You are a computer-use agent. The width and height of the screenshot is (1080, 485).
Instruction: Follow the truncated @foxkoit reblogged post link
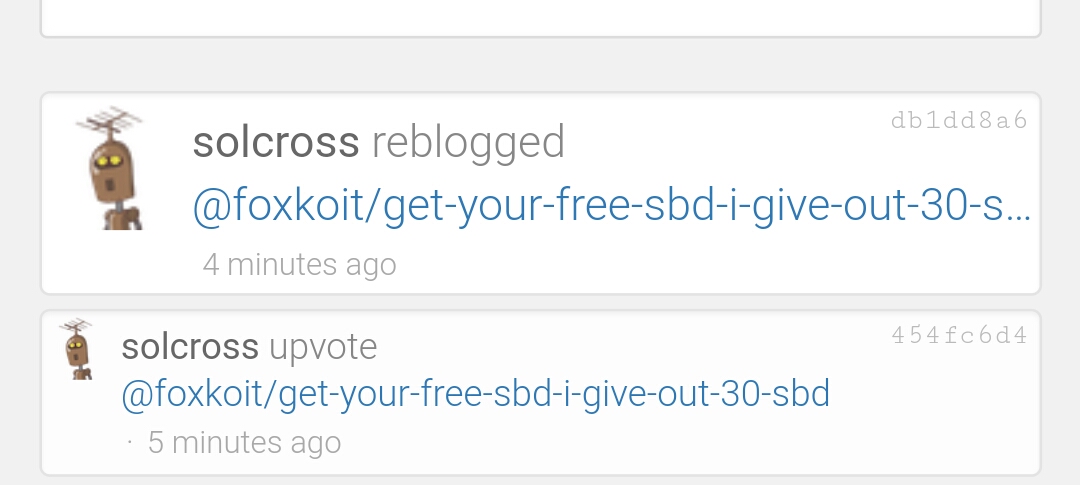tap(612, 206)
